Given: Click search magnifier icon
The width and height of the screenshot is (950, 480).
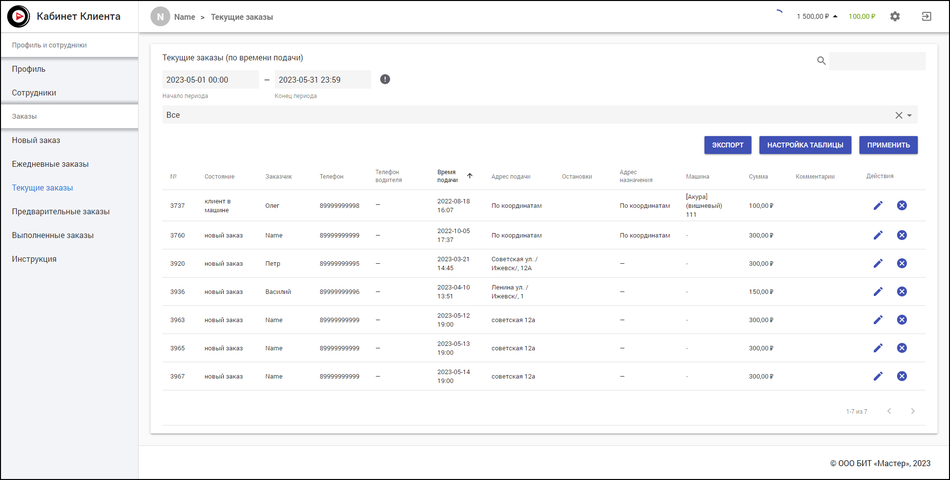Looking at the screenshot, I should pos(821,61).
